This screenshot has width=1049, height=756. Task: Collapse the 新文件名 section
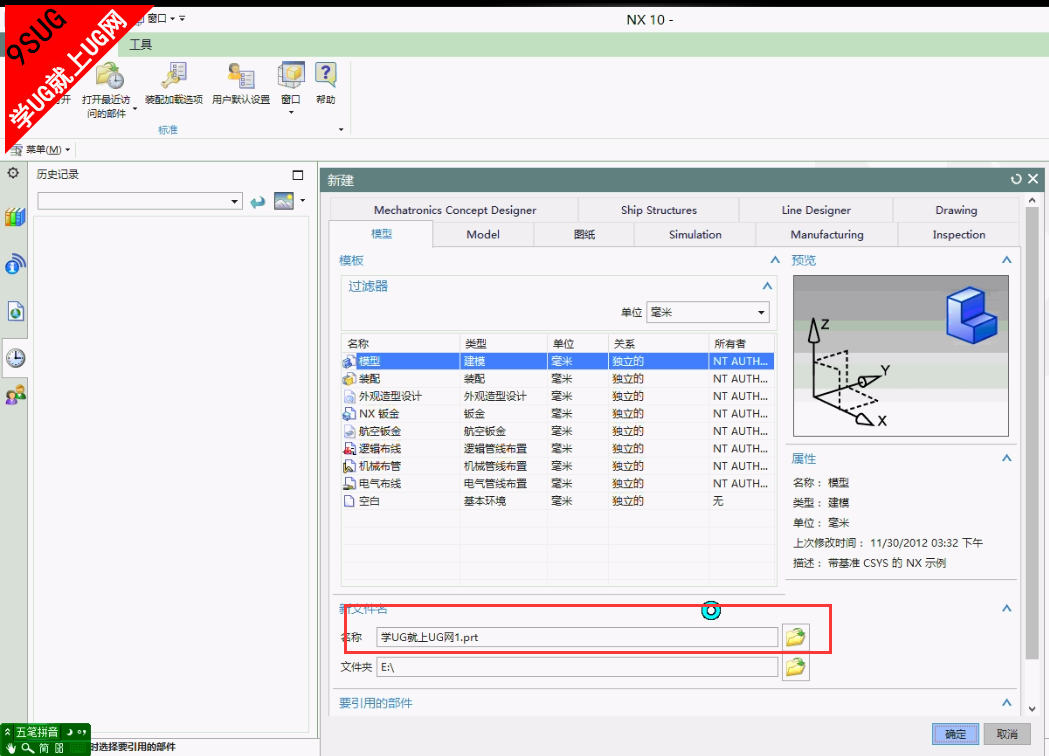pos(1006,609)
